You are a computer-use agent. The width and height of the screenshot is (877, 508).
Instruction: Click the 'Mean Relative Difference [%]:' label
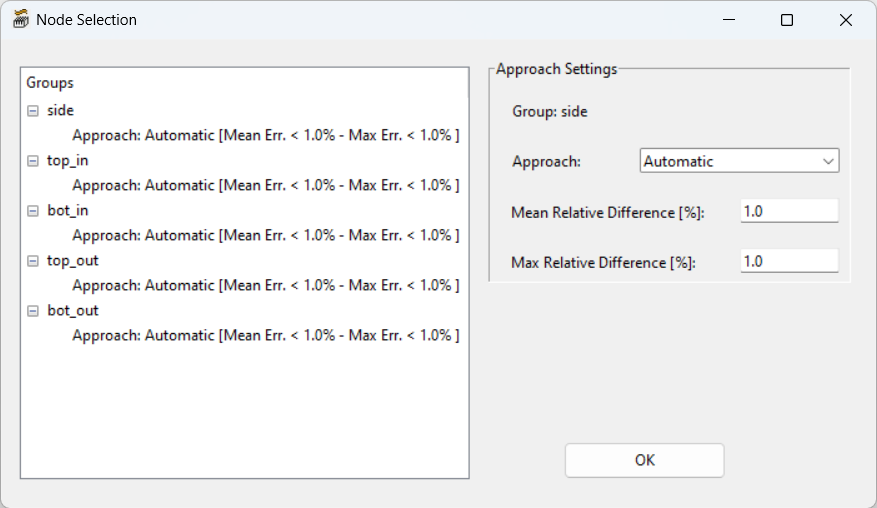click(608, 213)
